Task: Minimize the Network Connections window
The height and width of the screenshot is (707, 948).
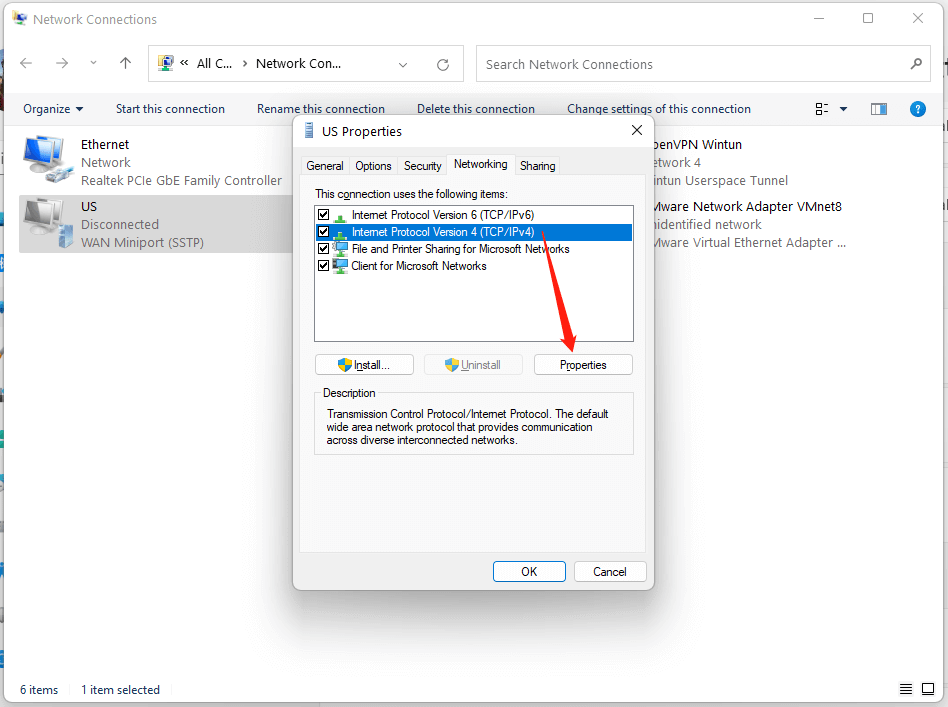Action: pyautogui.click(x=819, y=19)
